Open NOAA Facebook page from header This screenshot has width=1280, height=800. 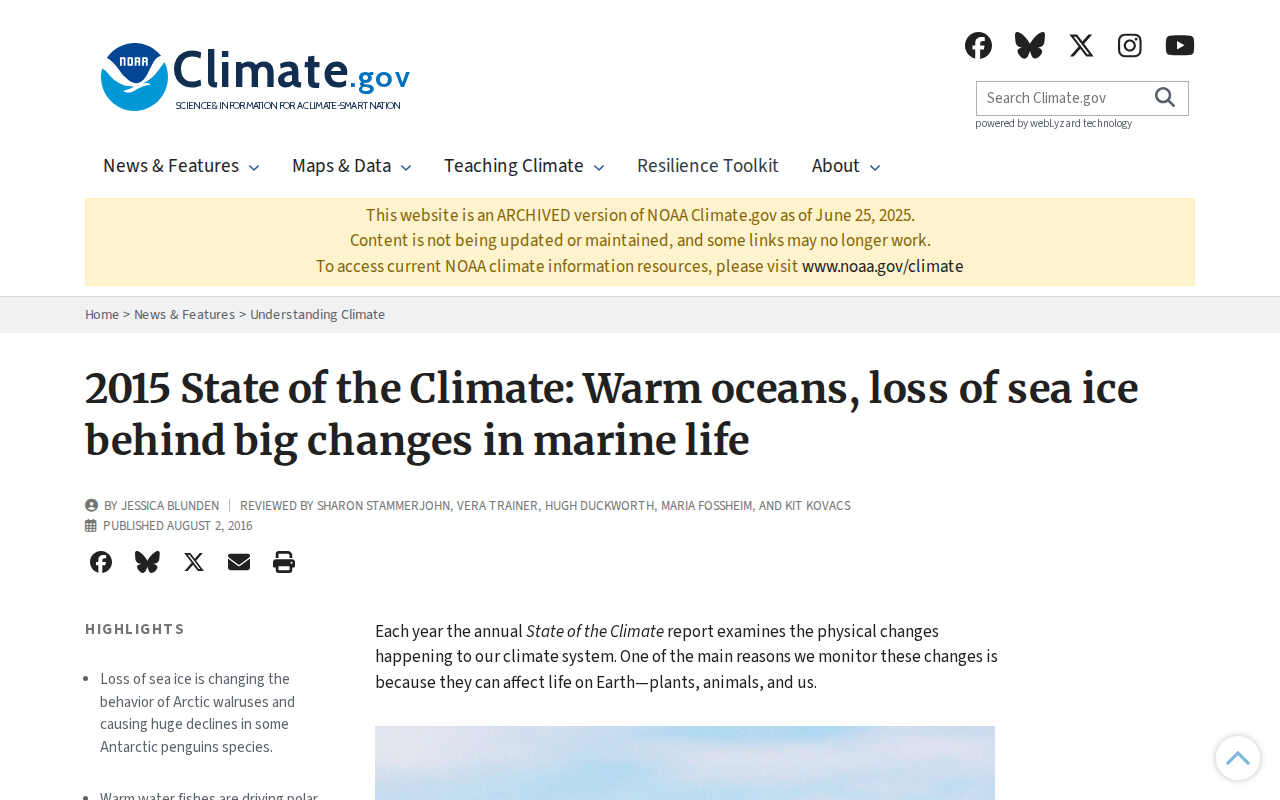coord(978,45)
